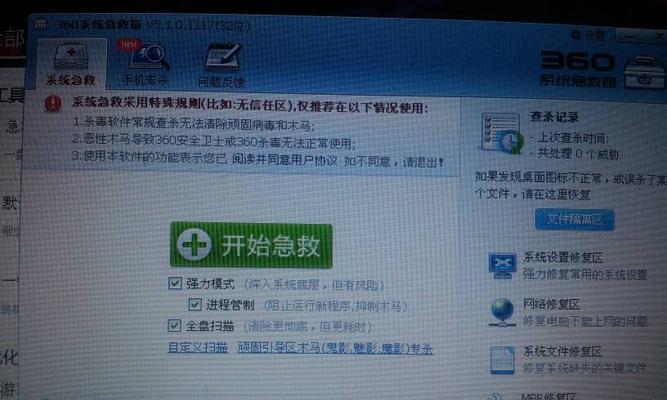The image size is (667, 400).
Task: Click the text 修复系统缺失的关键文件
Action: click(585, 368)
